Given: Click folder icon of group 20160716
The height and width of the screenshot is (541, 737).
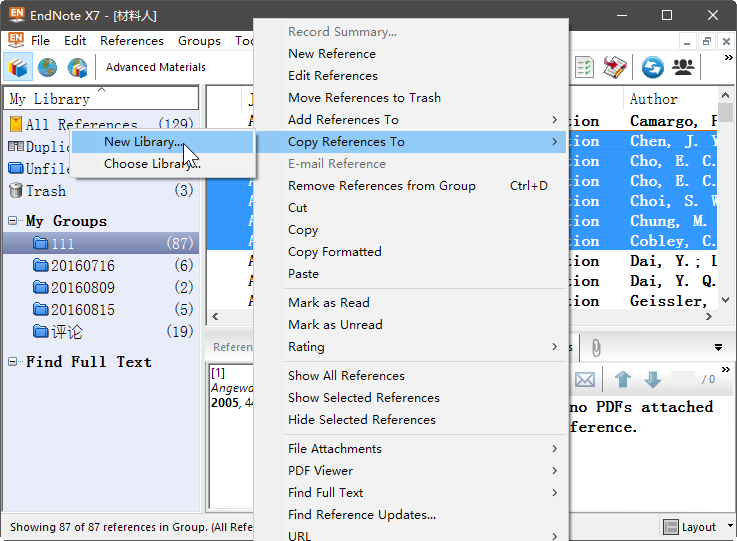Looking at the screenshot, I should click(x=41, y=265).
